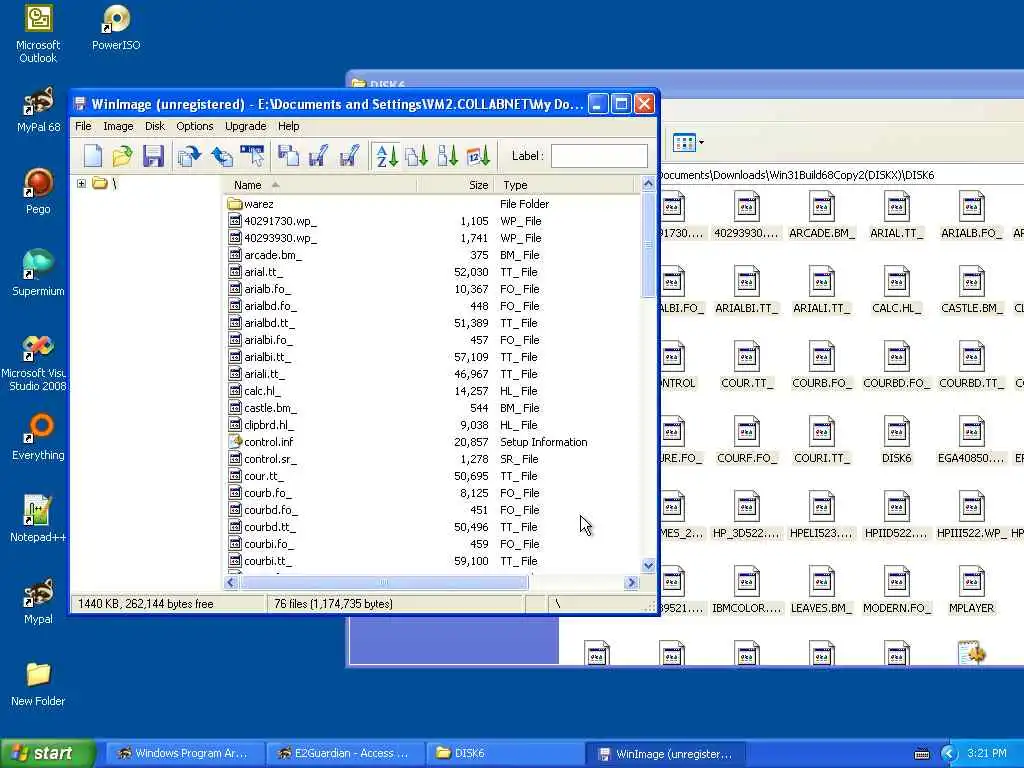
Task: Open the Mypal desktop icon
Action: [38, 601]
